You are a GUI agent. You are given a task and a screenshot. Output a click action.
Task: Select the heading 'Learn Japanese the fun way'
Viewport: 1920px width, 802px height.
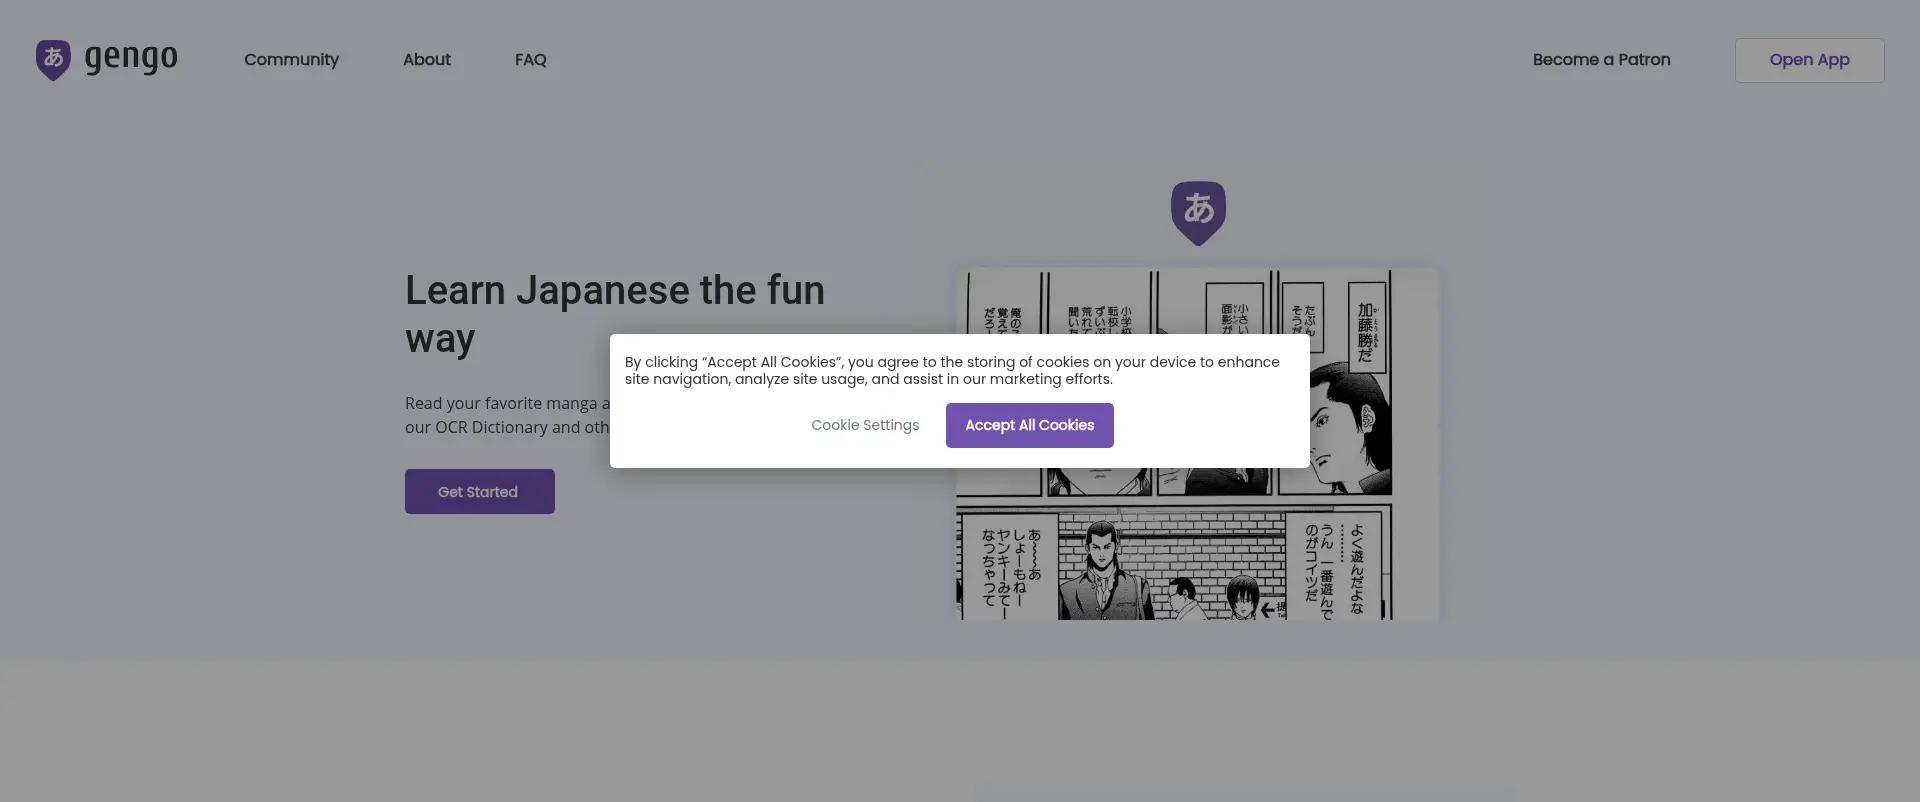615,314
